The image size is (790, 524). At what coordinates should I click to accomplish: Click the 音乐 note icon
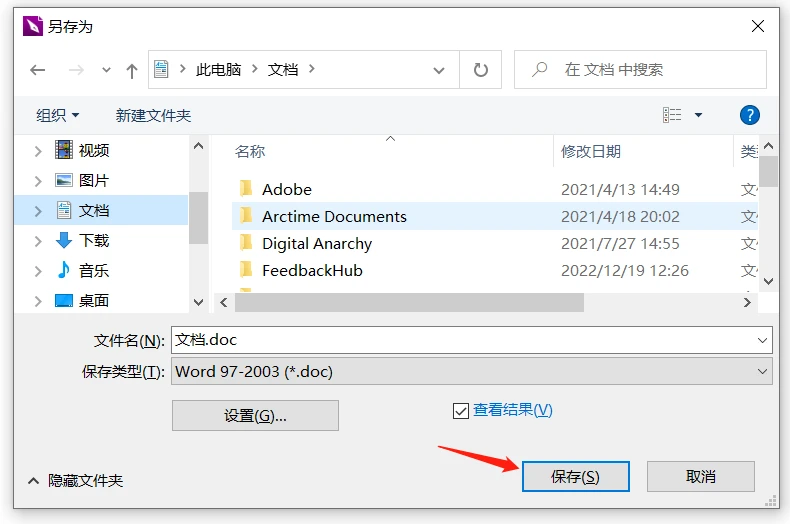[x=64, y=270]
